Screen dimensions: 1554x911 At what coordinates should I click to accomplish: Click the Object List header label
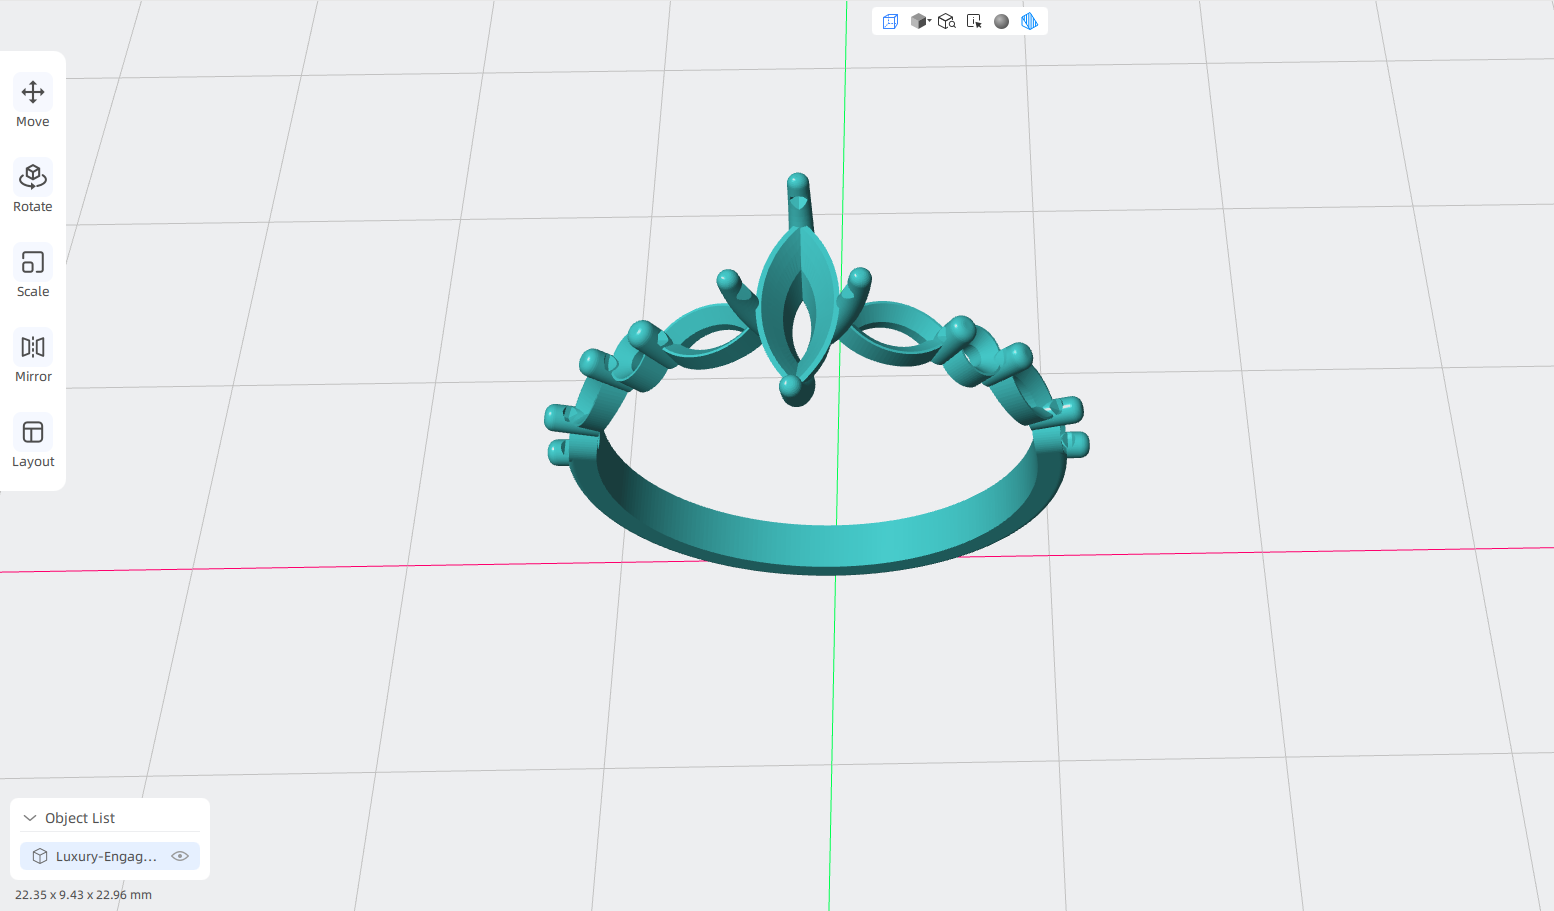tap(80, 818)
